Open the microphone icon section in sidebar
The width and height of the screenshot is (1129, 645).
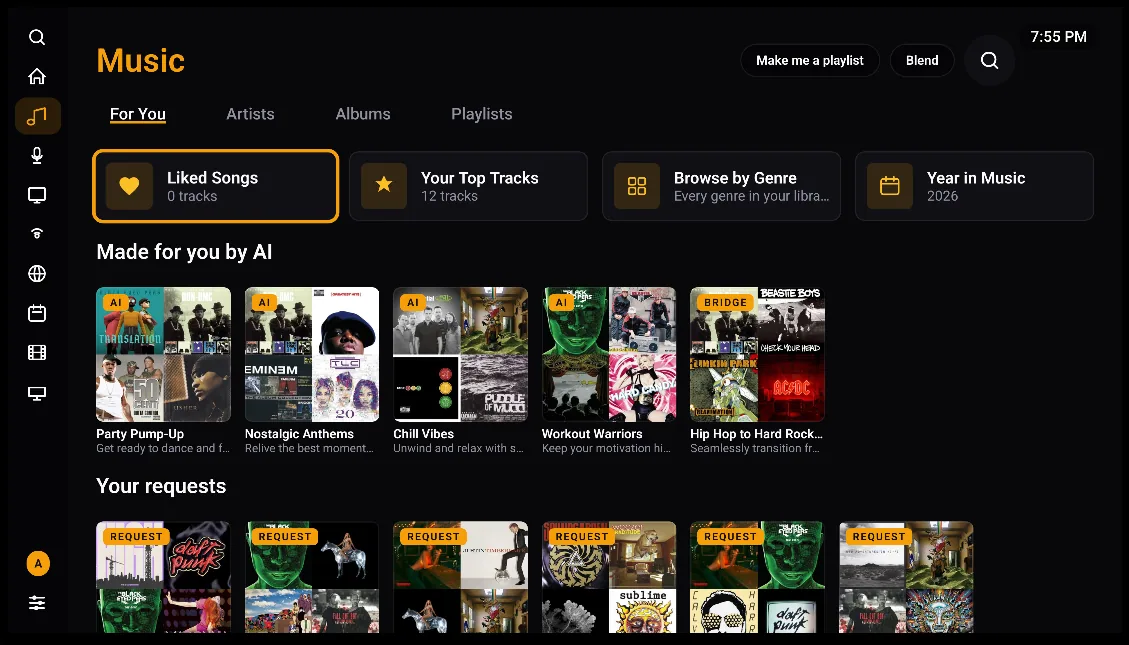coord(37,155)
